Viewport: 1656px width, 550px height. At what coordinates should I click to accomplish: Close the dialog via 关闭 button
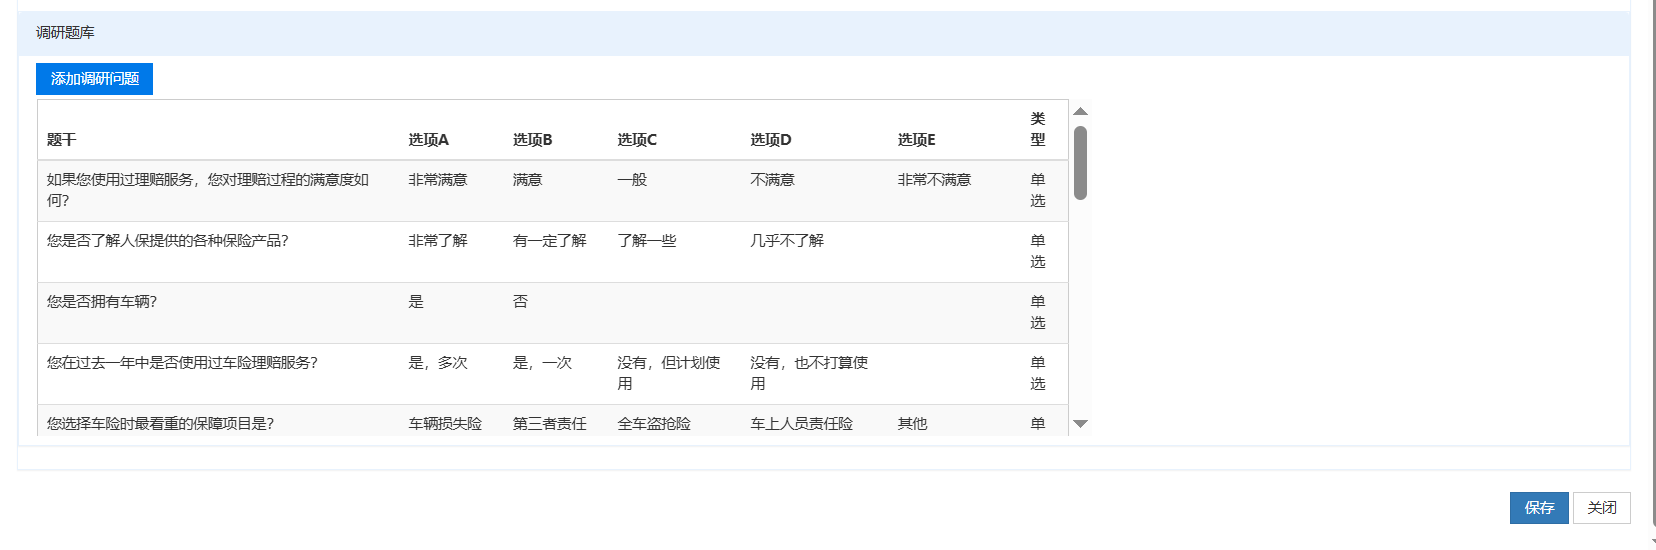1602,508
